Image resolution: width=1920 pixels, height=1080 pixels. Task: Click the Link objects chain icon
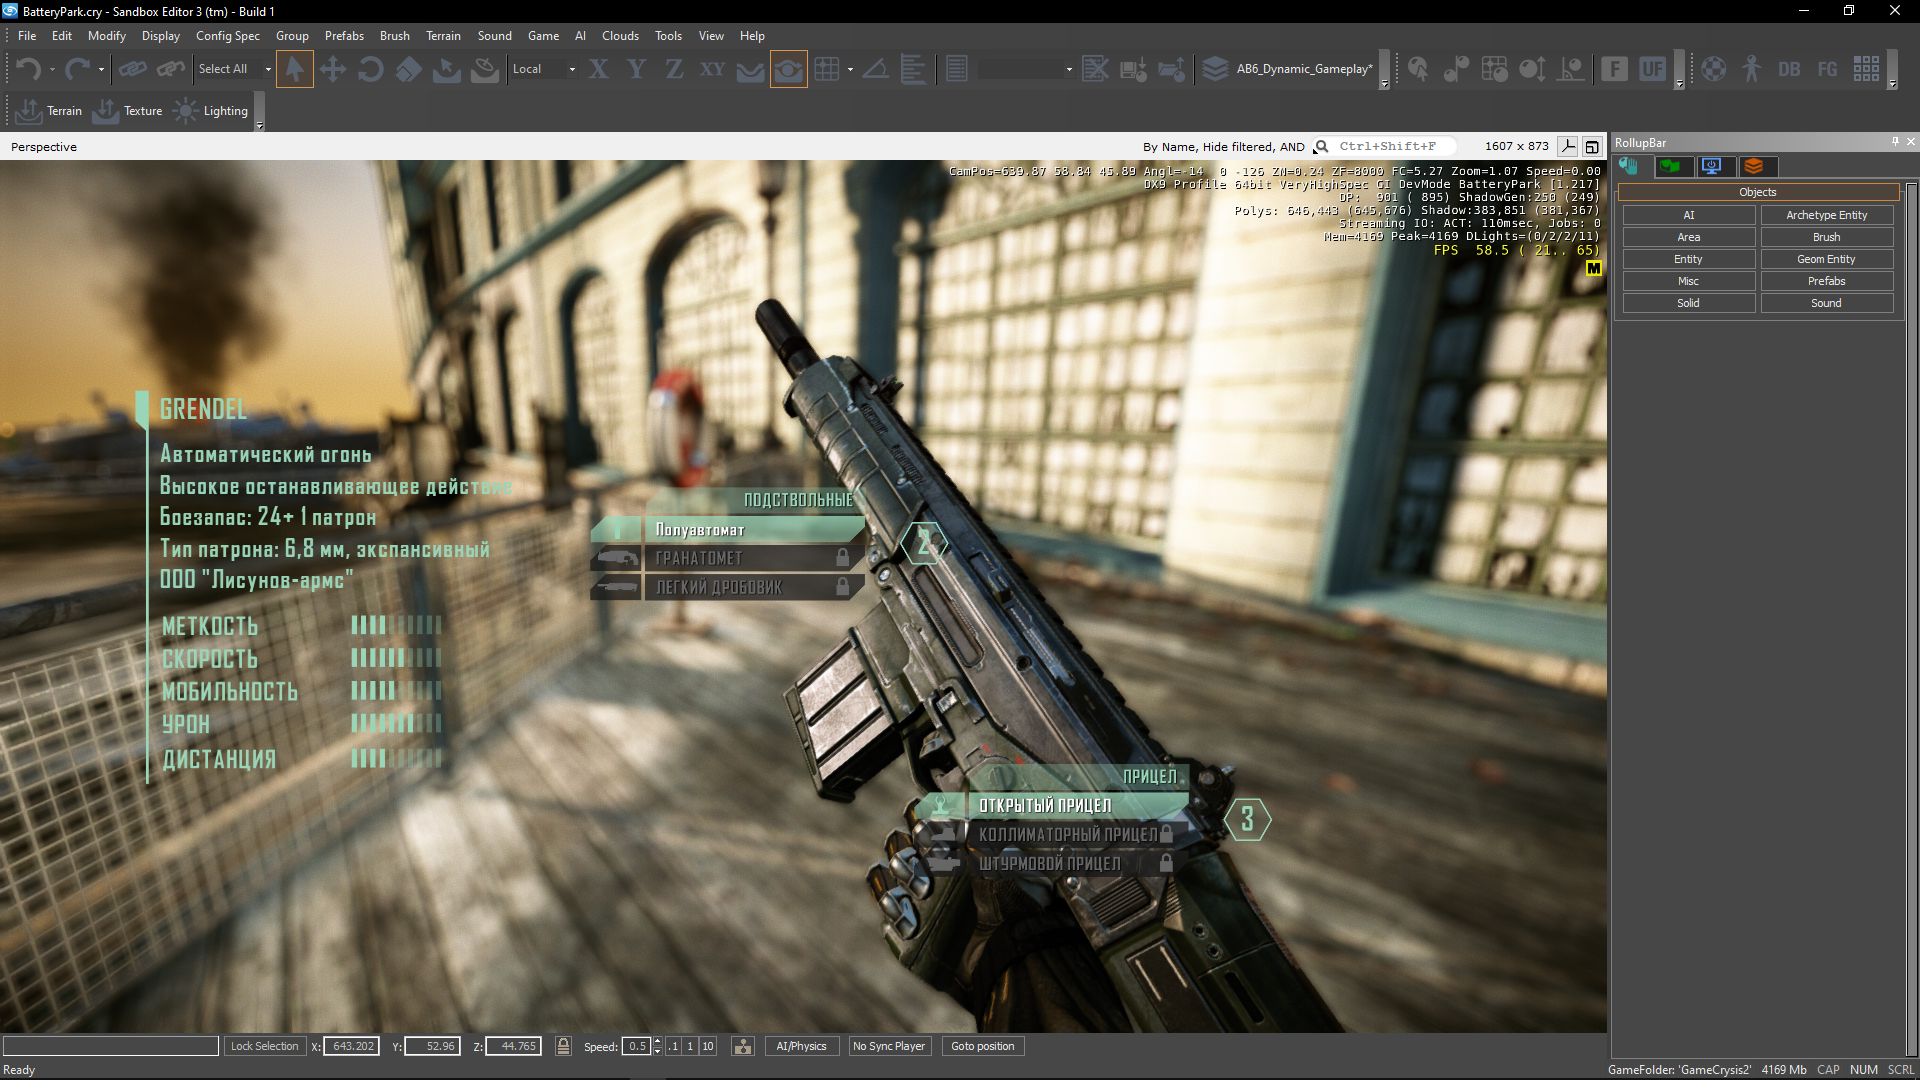(132, 69)
